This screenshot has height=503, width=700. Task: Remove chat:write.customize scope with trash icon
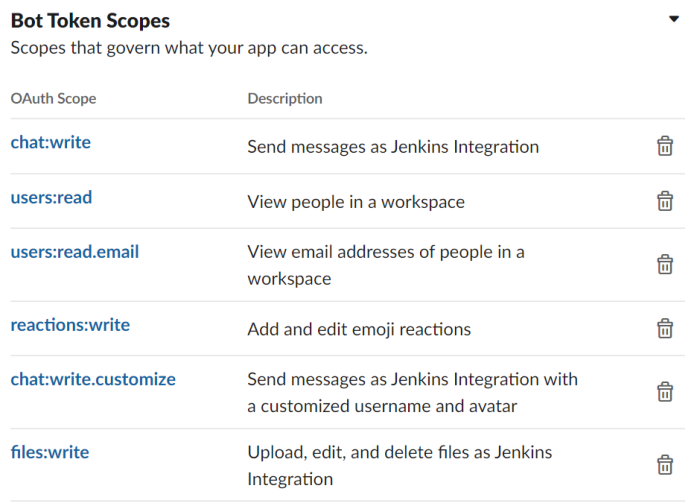(x=665, y=392)
